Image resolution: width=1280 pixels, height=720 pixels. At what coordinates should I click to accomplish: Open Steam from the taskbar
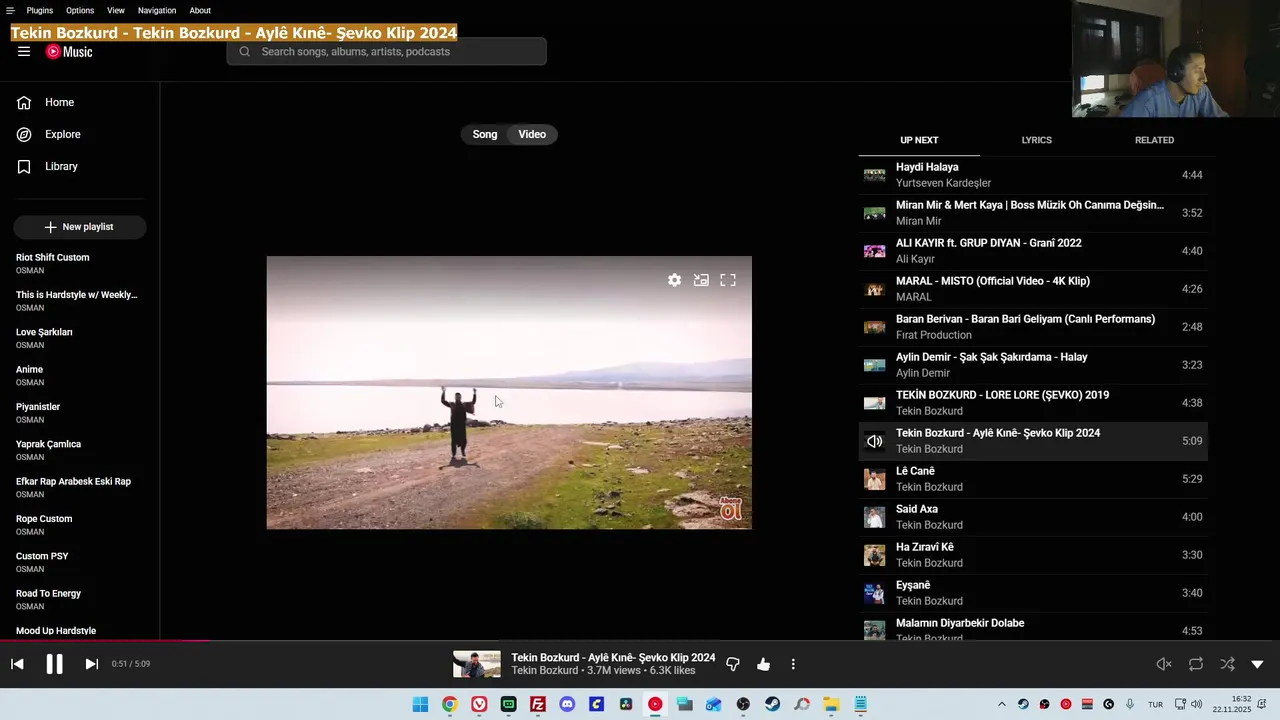pos(772,704)
